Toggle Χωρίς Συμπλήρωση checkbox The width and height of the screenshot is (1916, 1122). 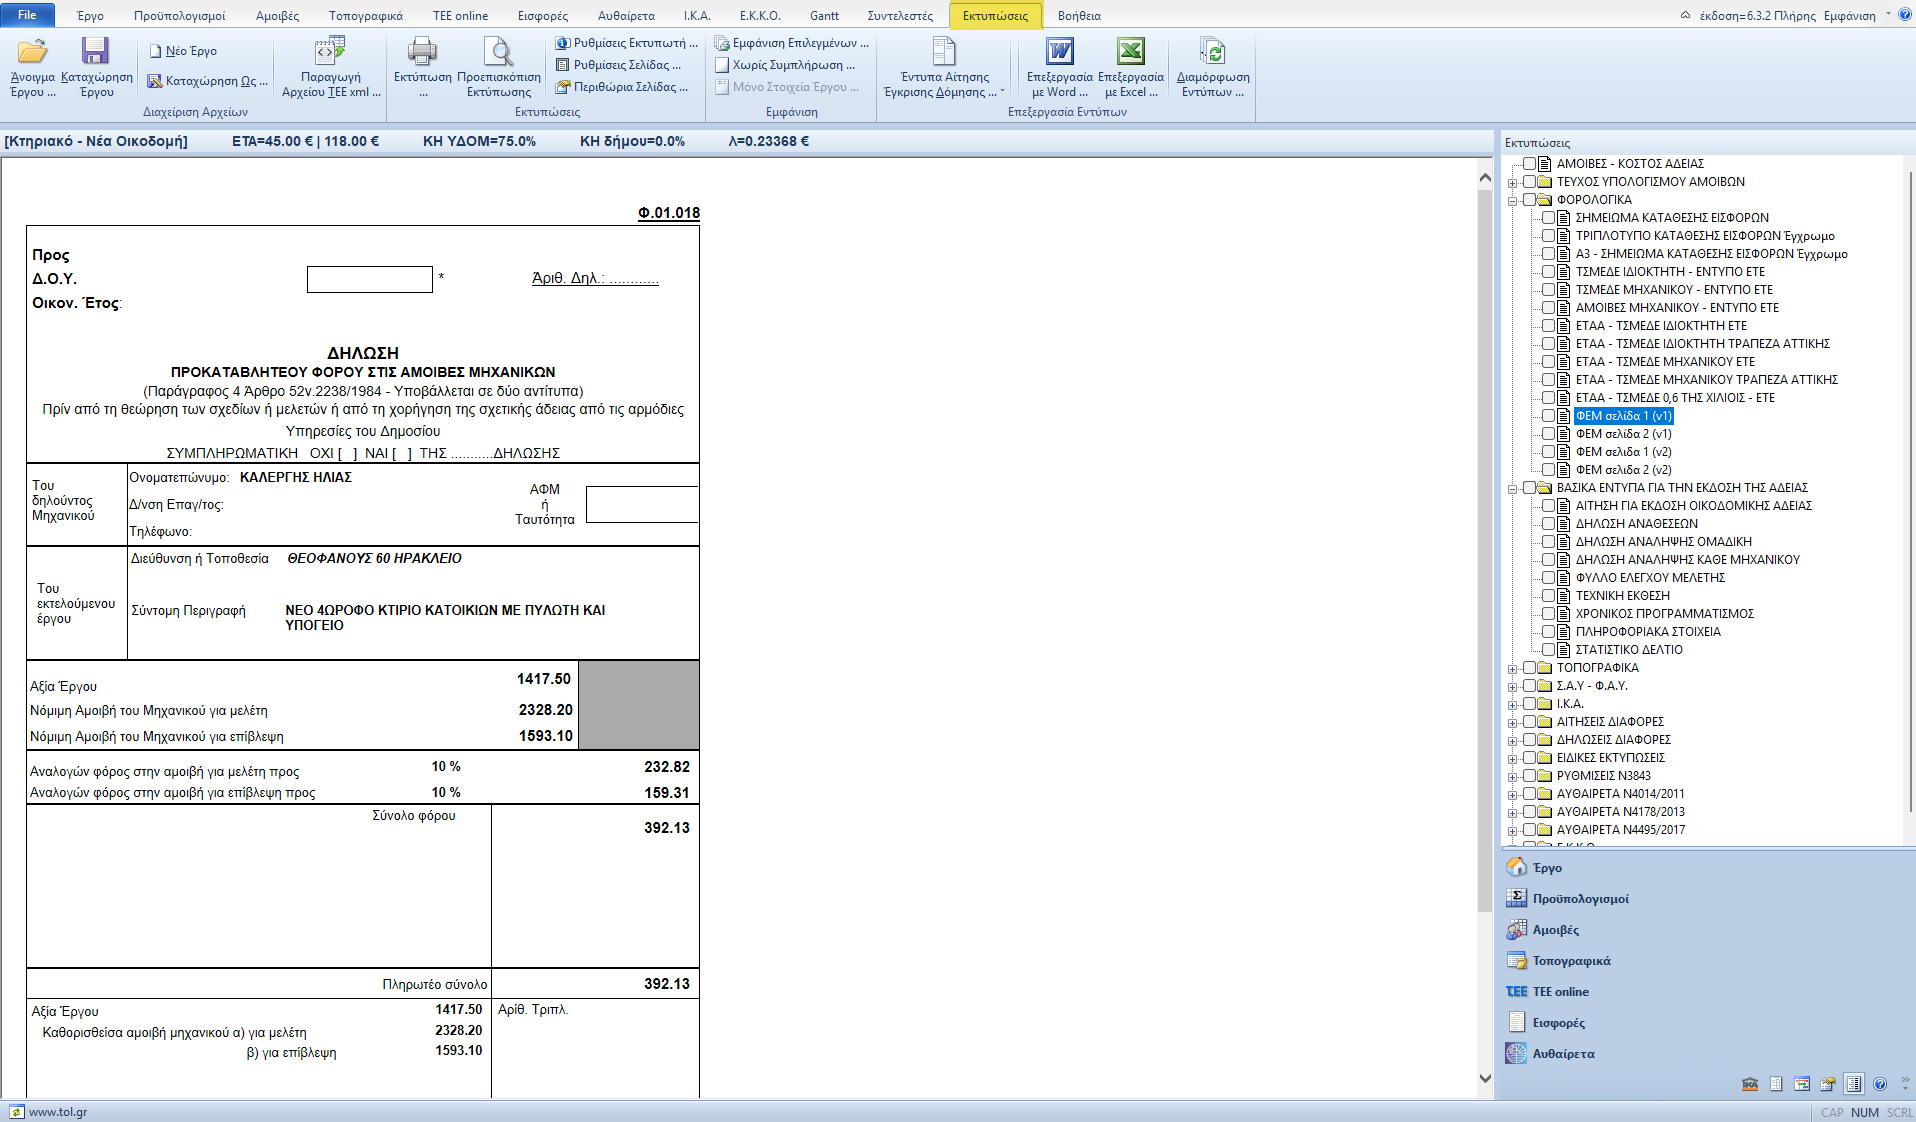point(722,65)
